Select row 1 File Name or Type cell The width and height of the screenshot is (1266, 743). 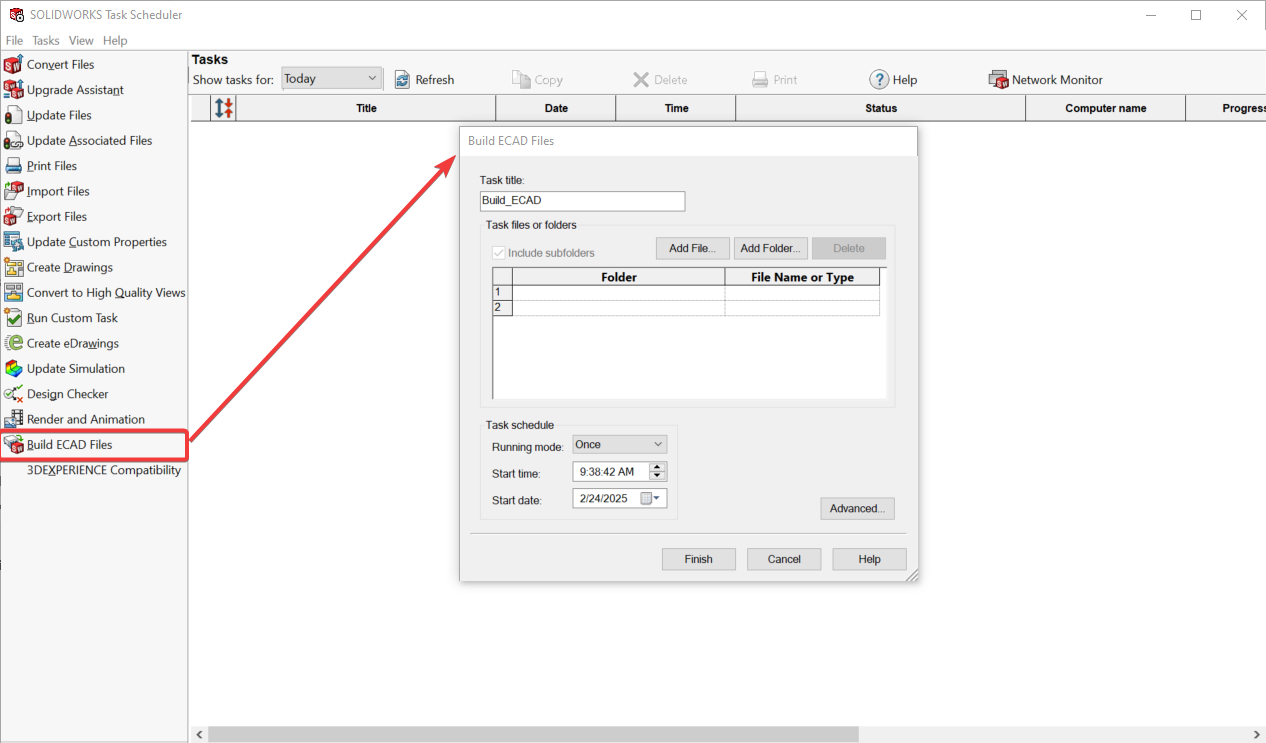click(802, 292)
